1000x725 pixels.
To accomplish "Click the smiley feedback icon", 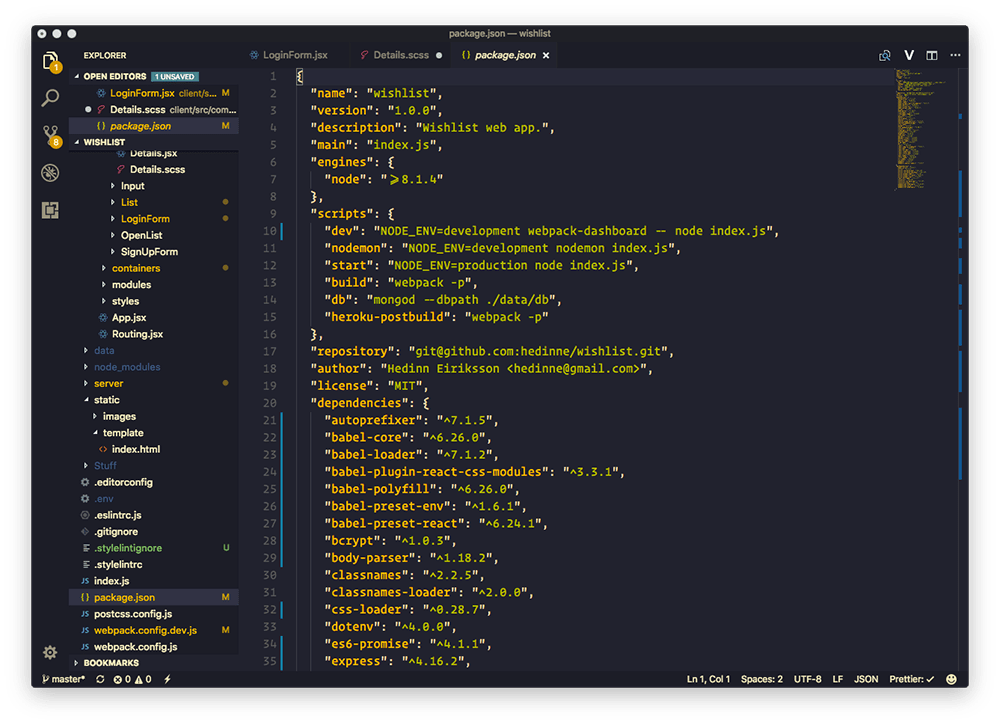I will click(952, 680).
